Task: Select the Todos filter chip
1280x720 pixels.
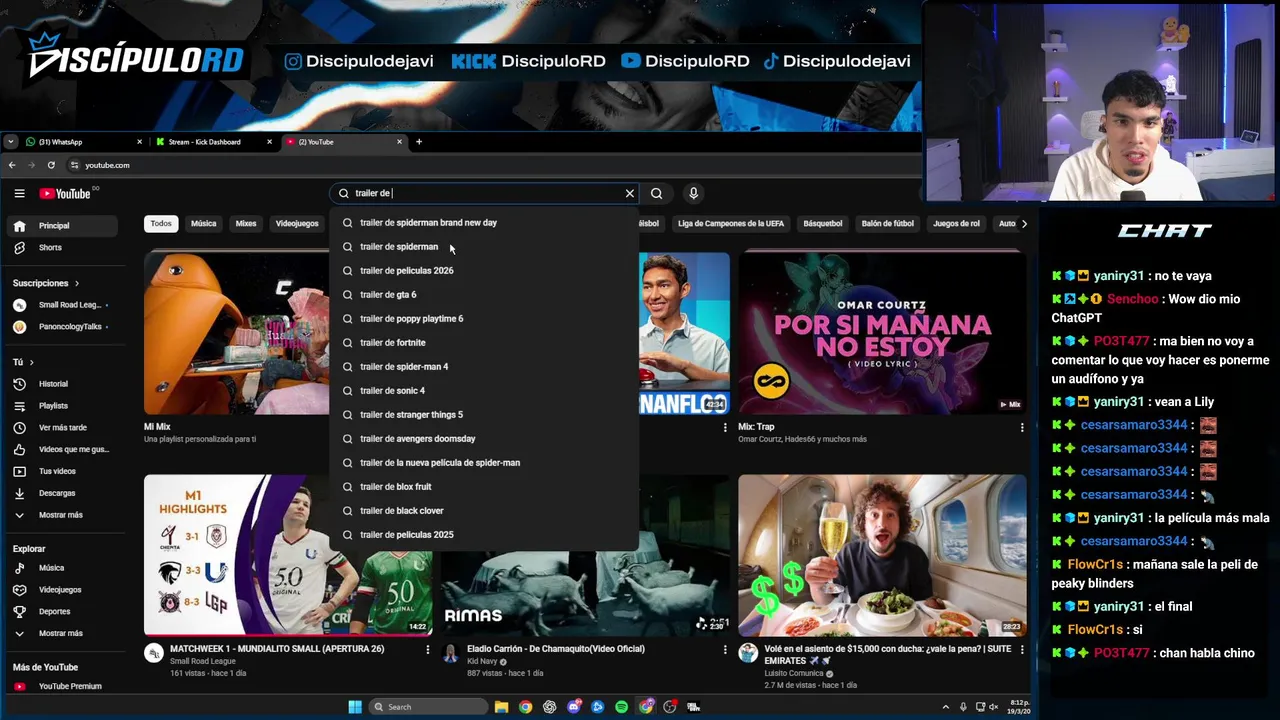Action: pyautogui.click(x=161, y=224)
